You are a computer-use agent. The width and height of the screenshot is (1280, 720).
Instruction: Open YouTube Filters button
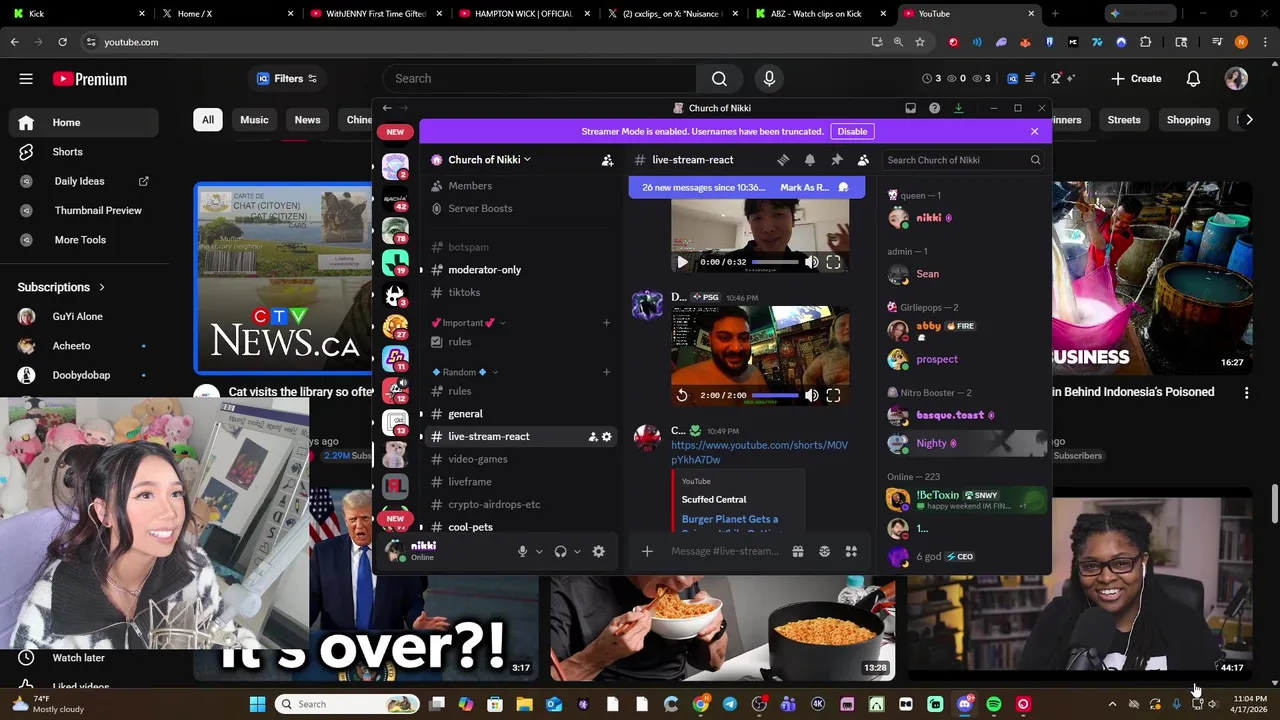pos(287,79)
